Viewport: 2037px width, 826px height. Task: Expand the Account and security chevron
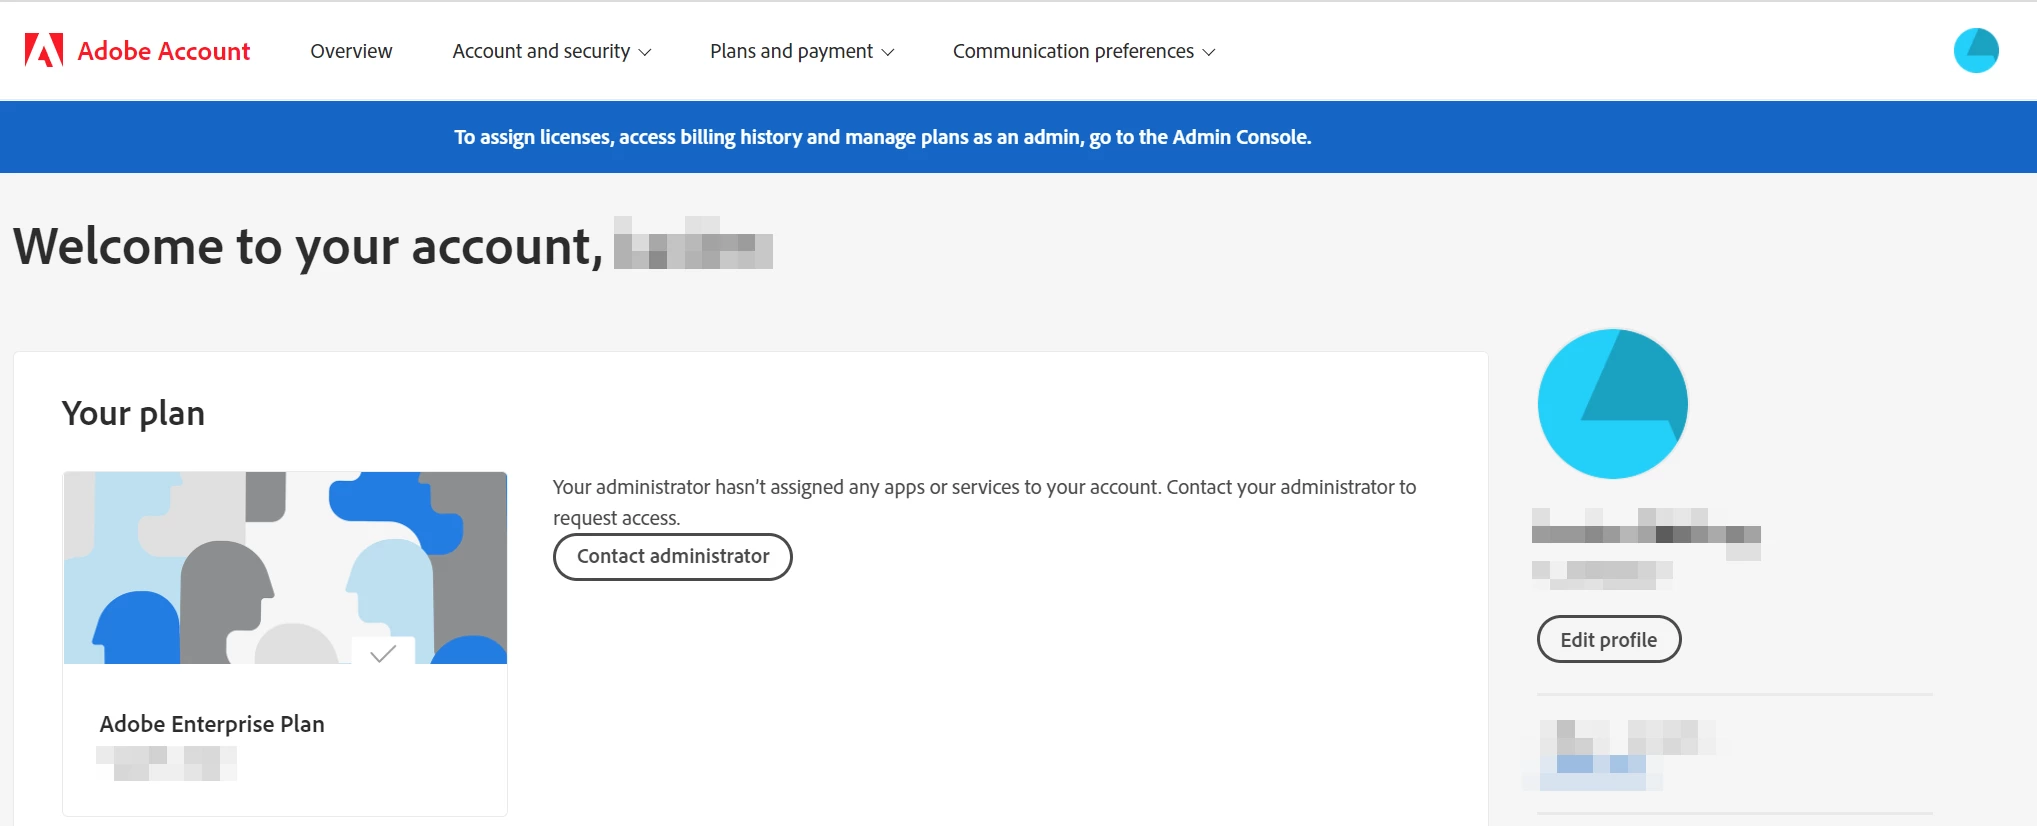click(645, 53)
